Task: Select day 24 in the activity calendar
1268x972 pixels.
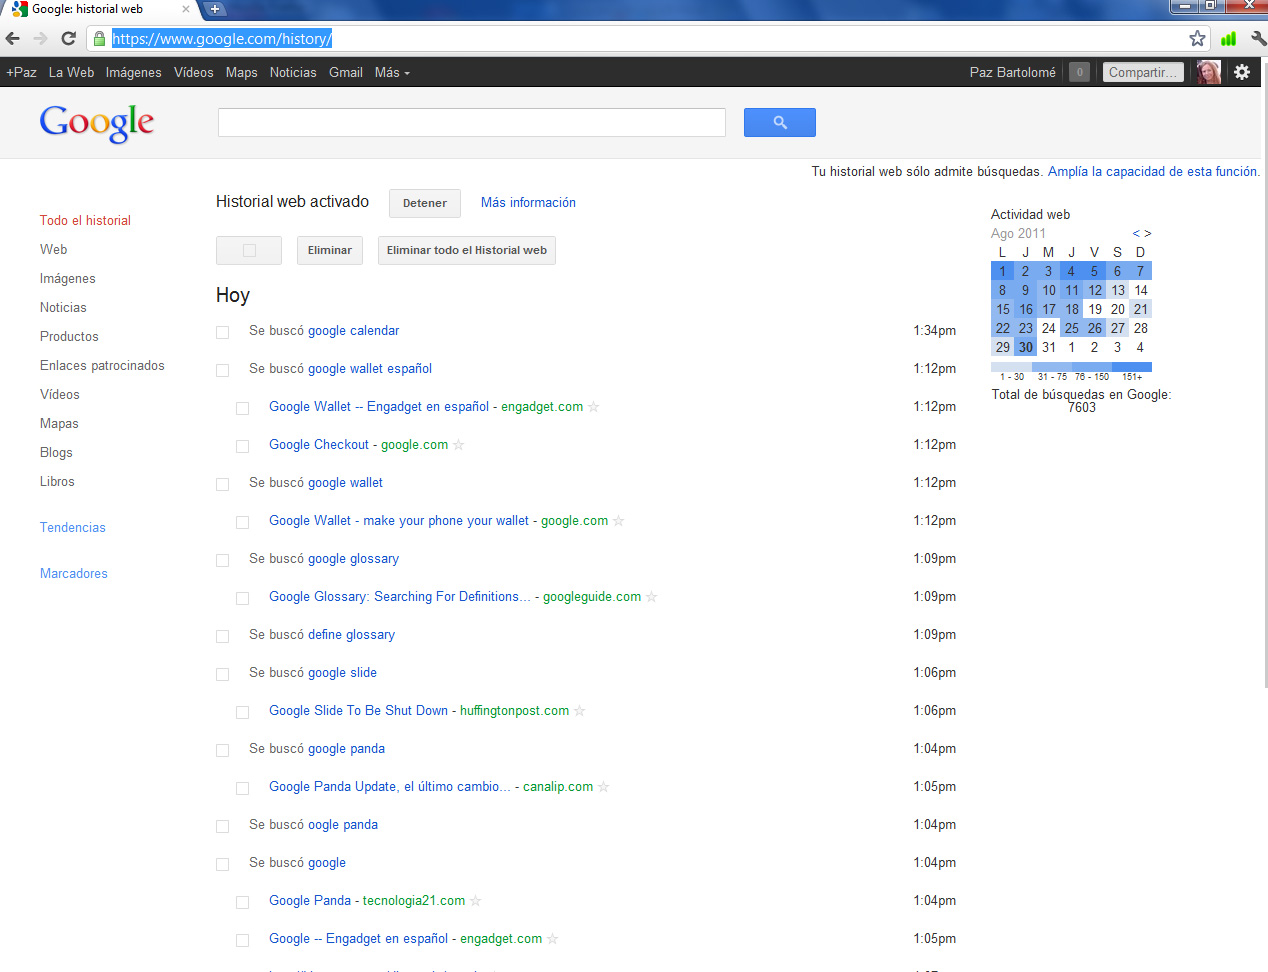Action: pos(1049,328)
